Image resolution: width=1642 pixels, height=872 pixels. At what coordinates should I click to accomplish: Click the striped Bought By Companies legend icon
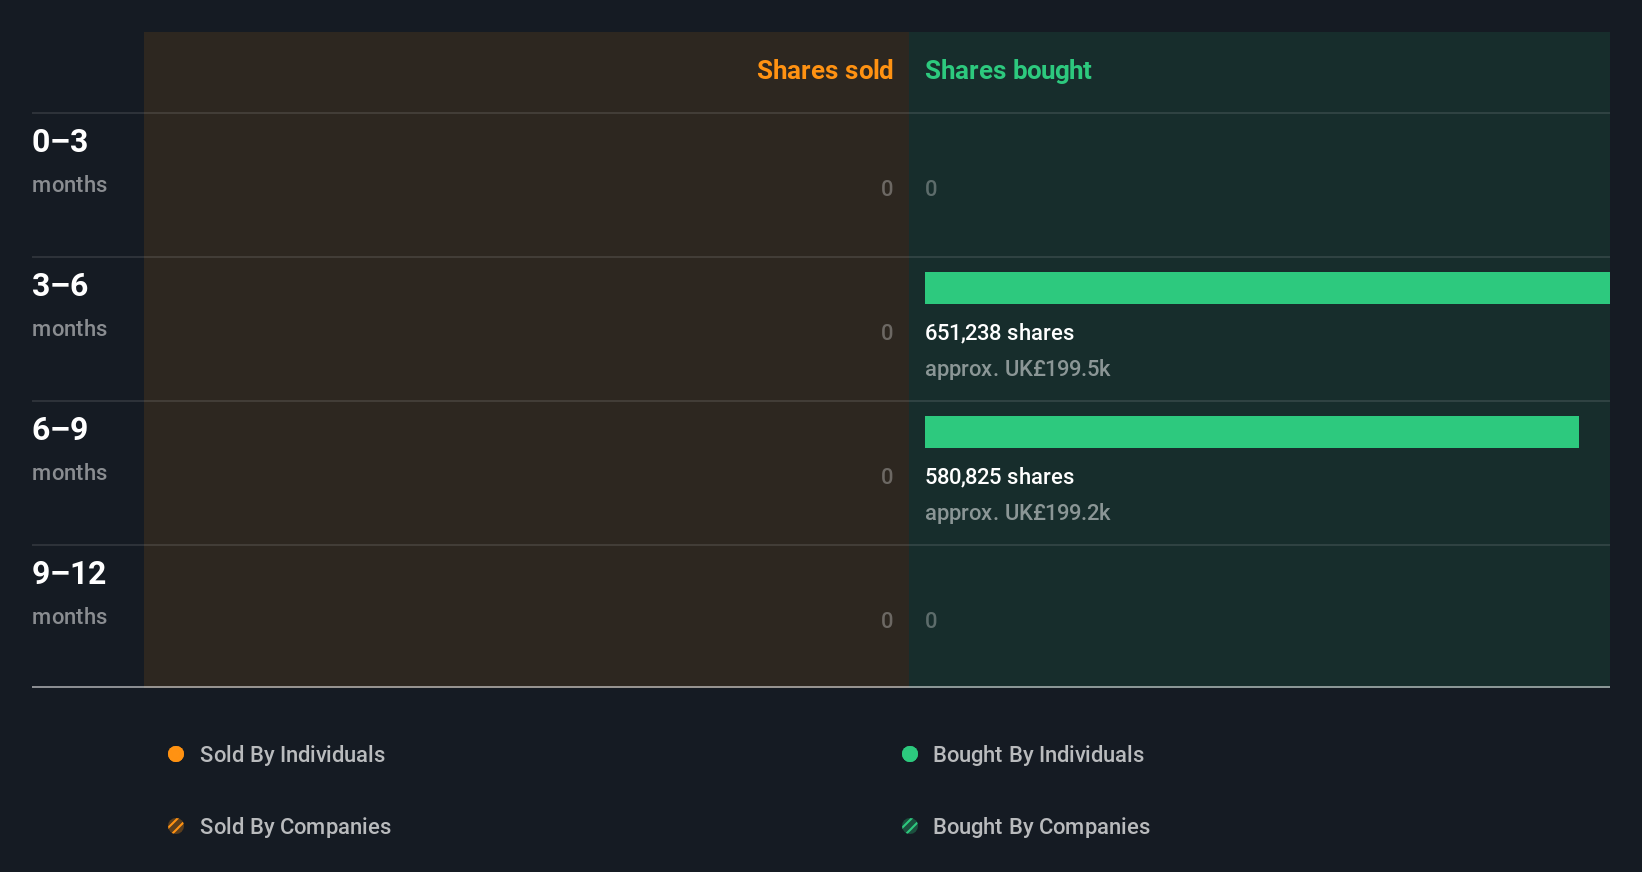tap(910, 826)
